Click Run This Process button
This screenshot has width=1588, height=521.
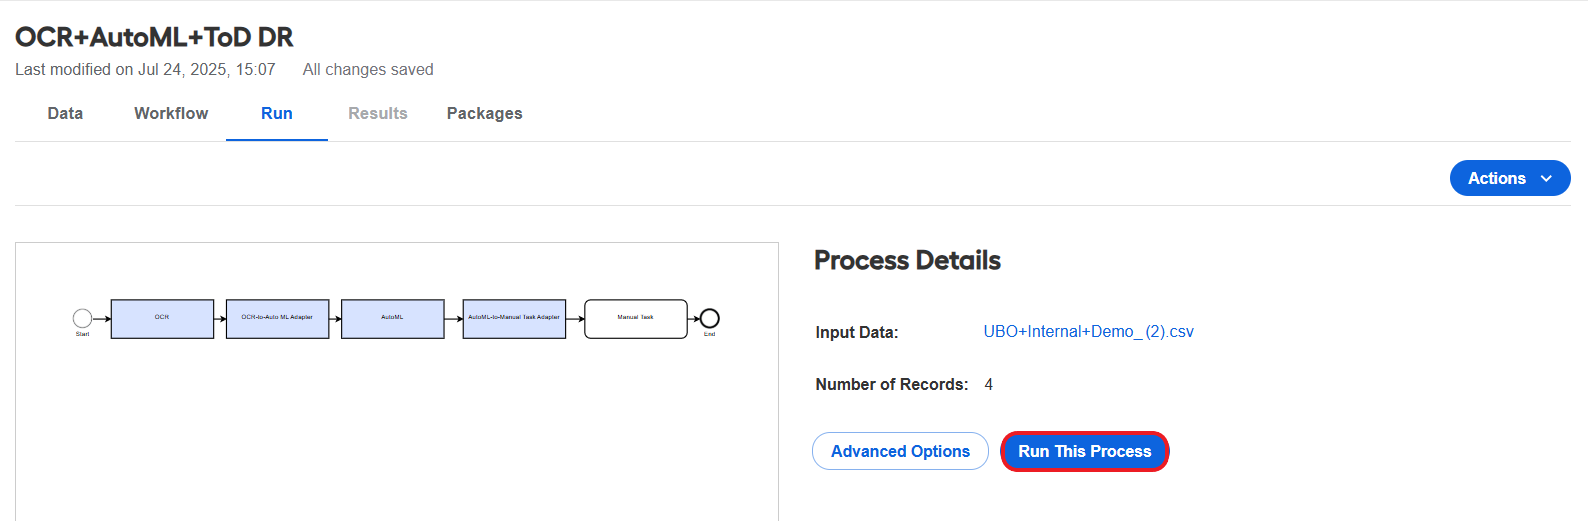pyautogui.click(x=1085, y=451)
